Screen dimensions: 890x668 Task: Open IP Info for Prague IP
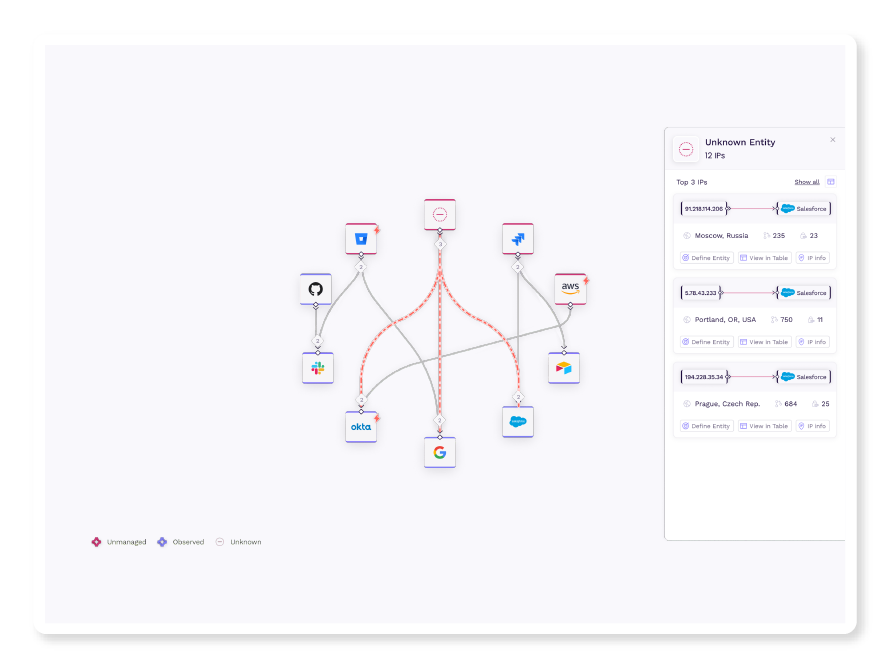click(813, 426)
